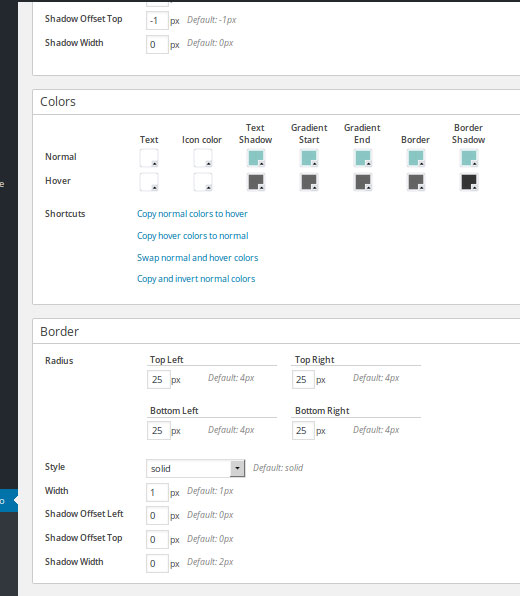Click Copy and invert normal colors link

pos(196,279)
